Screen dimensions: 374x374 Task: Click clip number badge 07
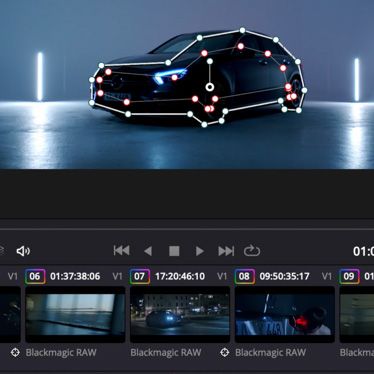click(140, 276)
